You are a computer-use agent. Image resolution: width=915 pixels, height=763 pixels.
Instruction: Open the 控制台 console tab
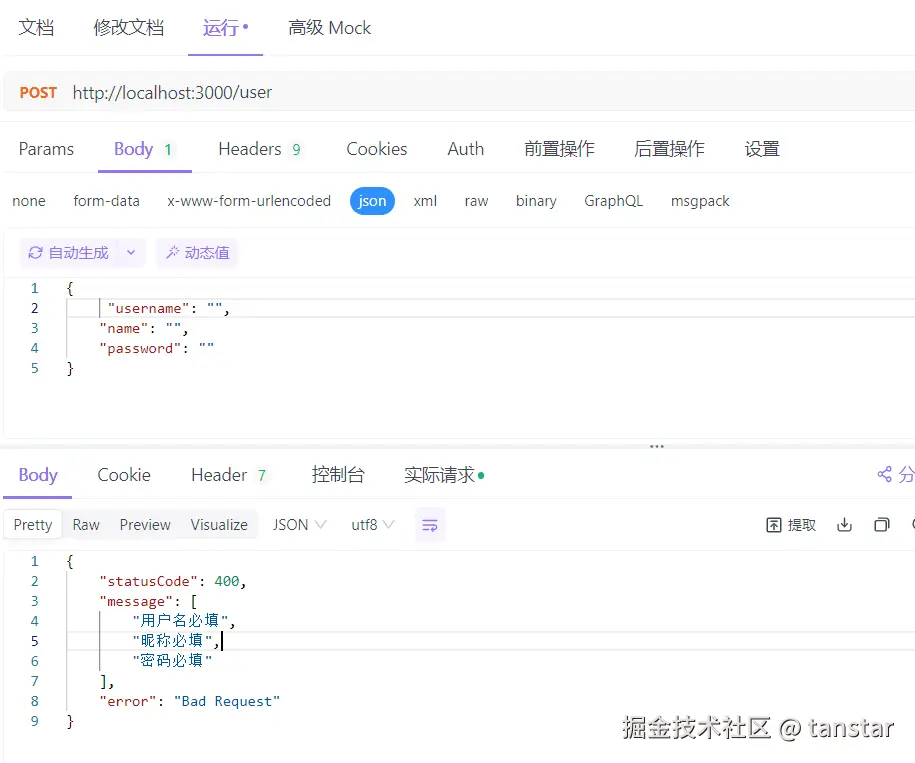[x=338, y=475]
